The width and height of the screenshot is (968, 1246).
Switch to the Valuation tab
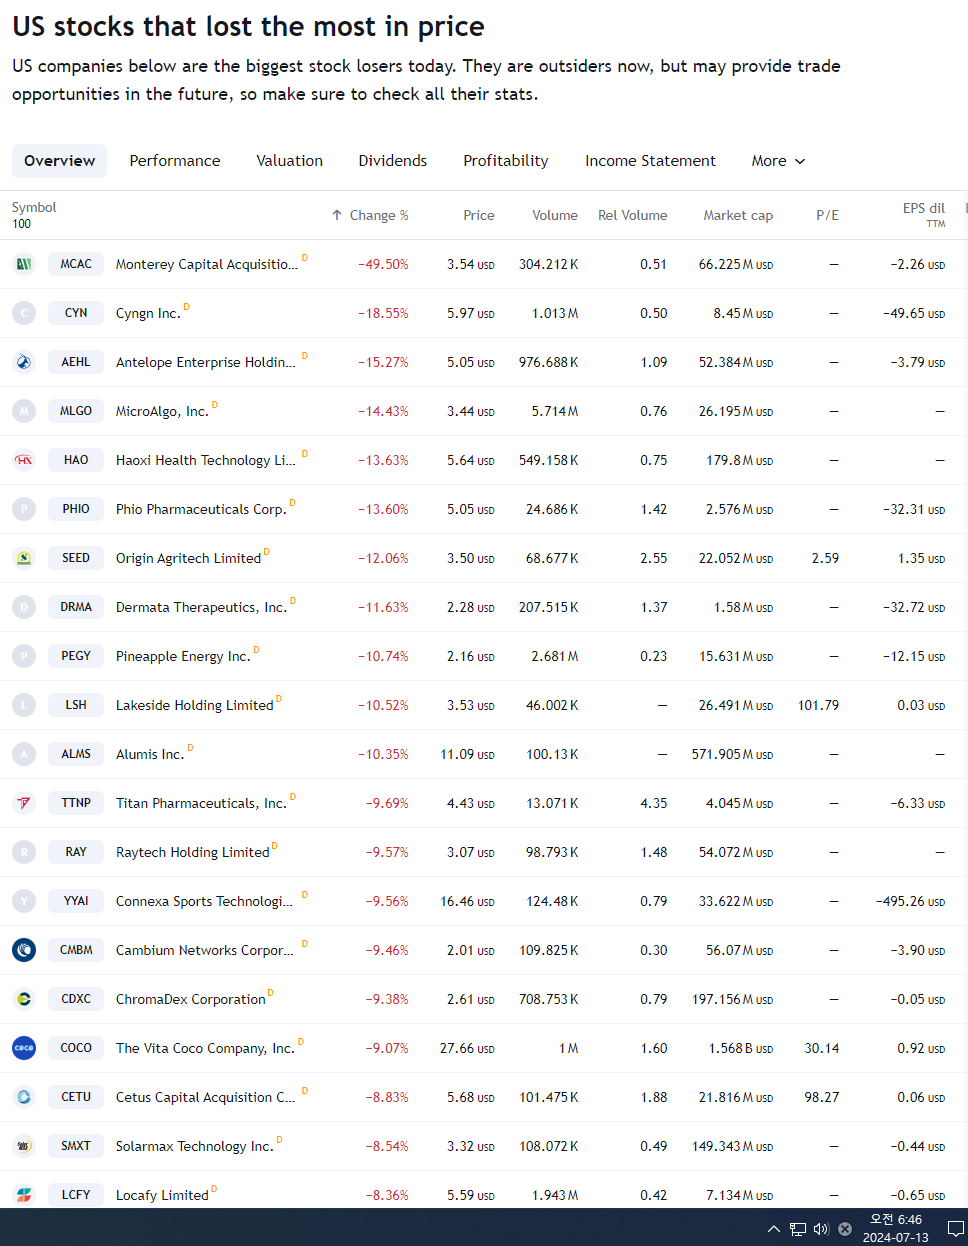pyautogui.click(x=289, y=161)
